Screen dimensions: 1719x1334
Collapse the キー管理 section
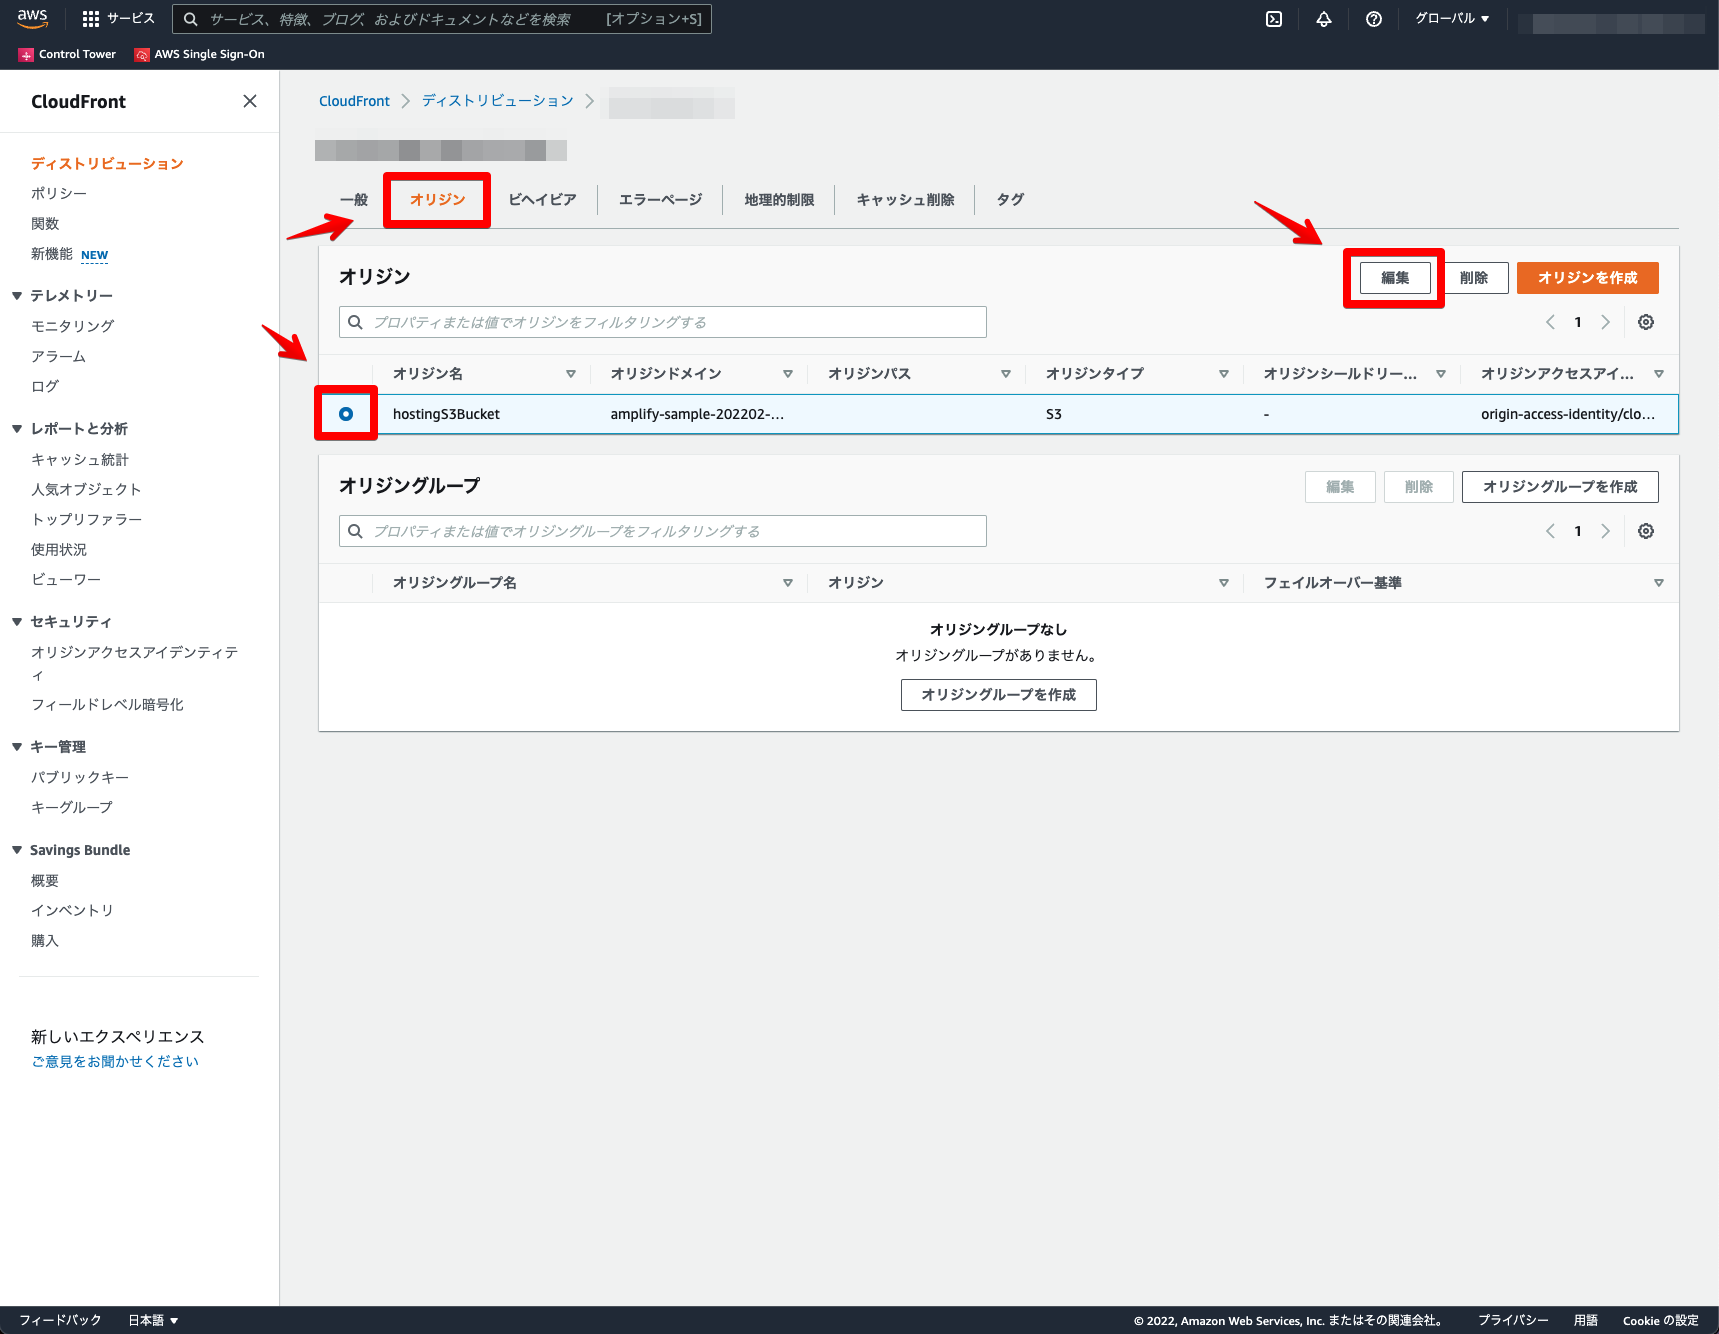17,747
